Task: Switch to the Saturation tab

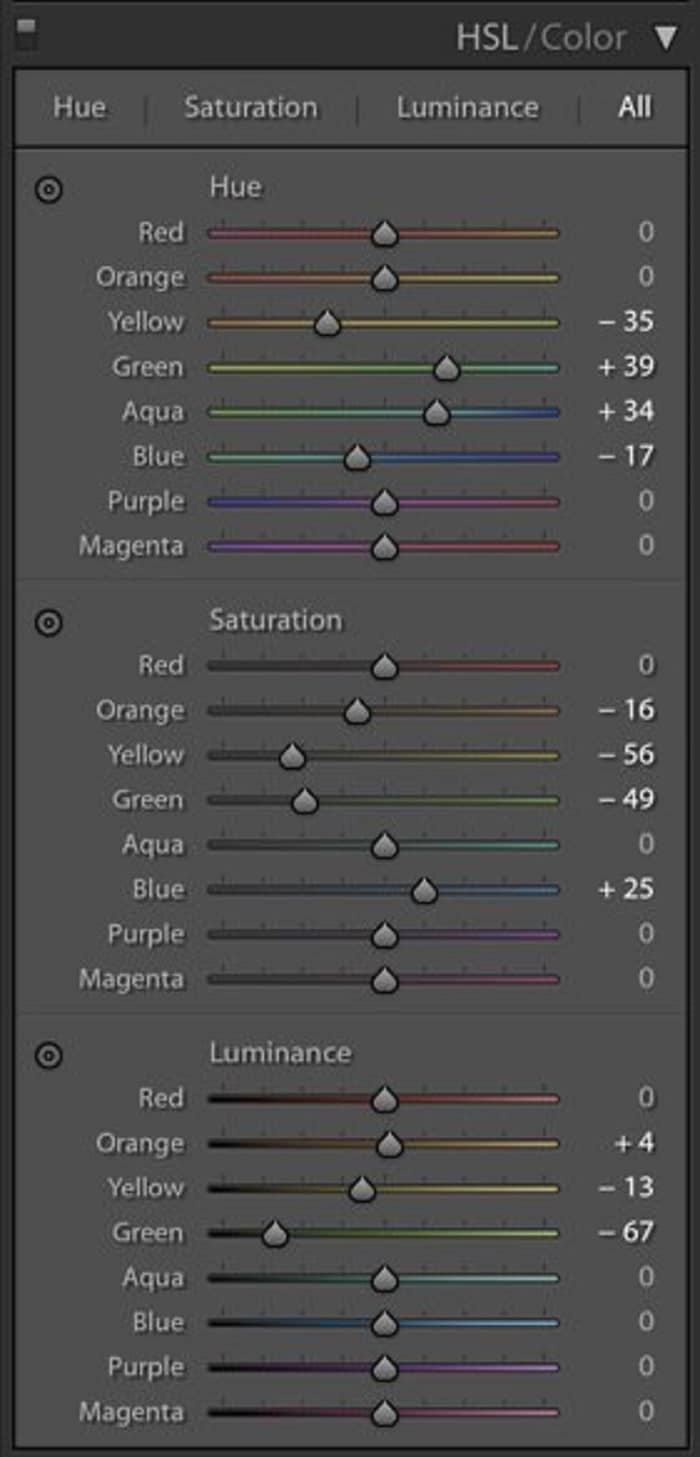Action: tap(250, 108)
